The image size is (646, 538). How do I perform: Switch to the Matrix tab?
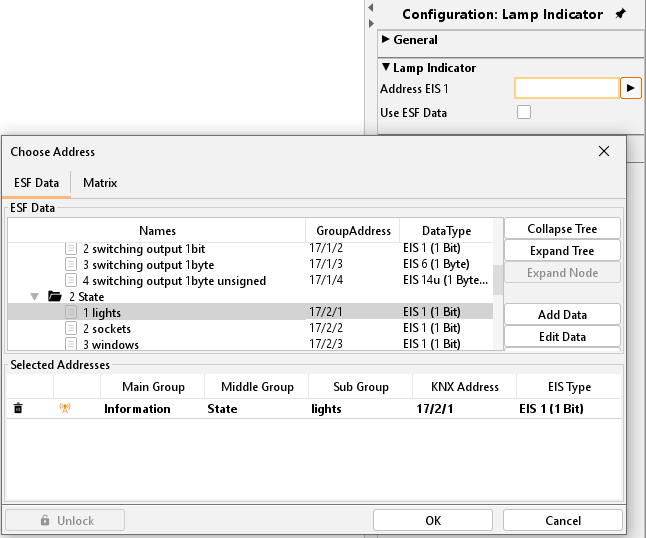click(x=100, y=183)
